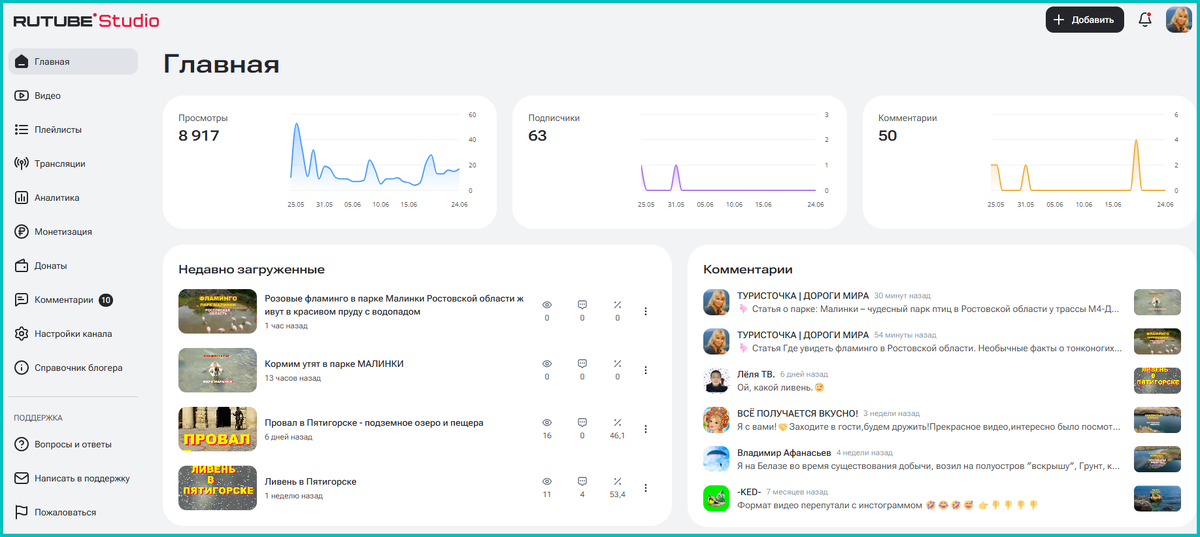1200x537 pixels.
Task: Click the Вопросы и ответы question icon
Action: coord(21,444)
